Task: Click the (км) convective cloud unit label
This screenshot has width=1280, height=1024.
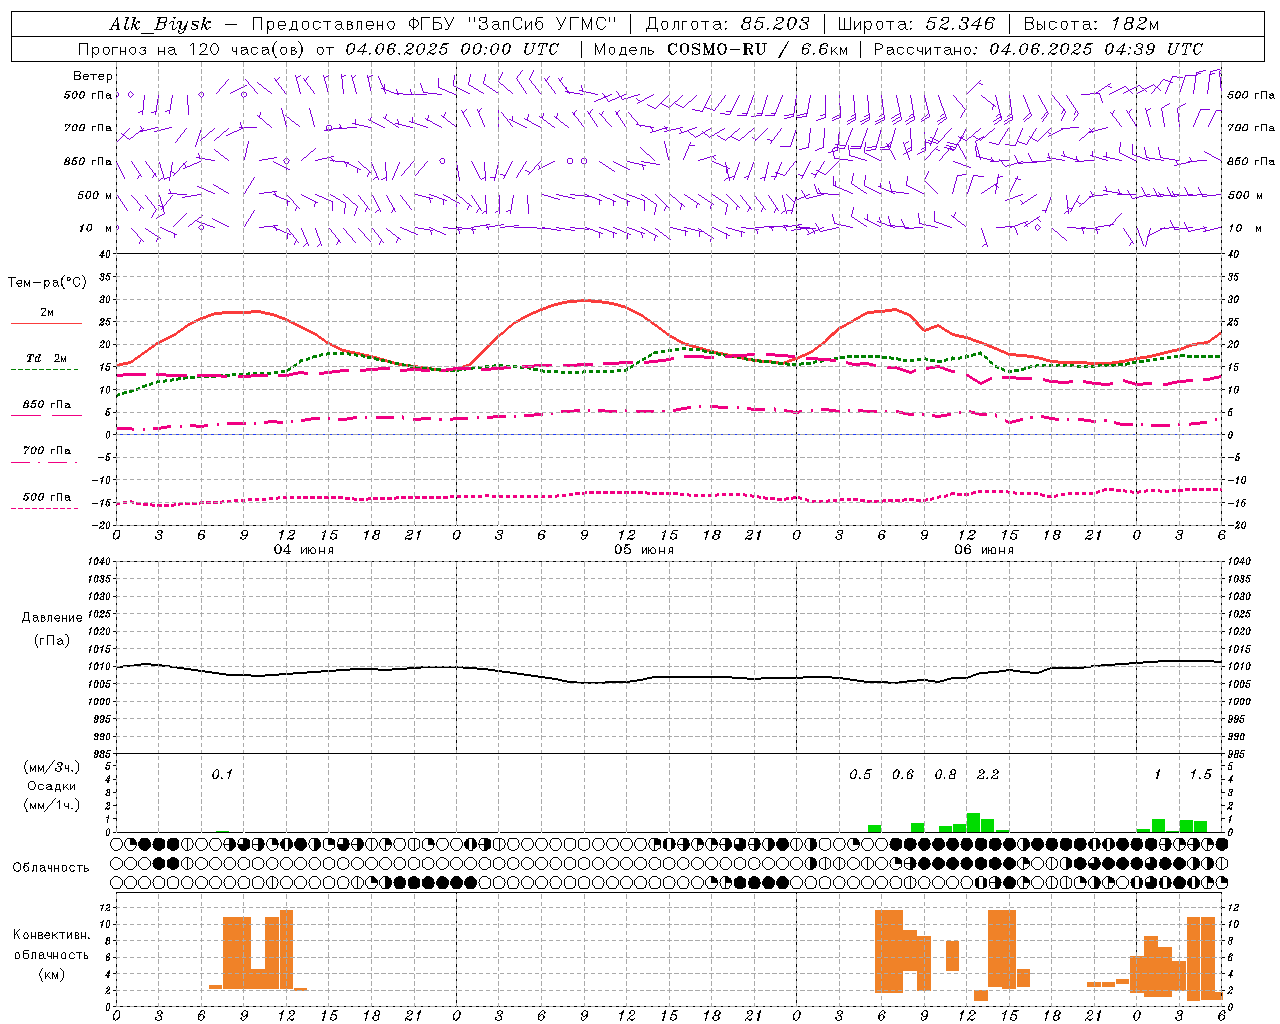Action: tap(51, 974)
